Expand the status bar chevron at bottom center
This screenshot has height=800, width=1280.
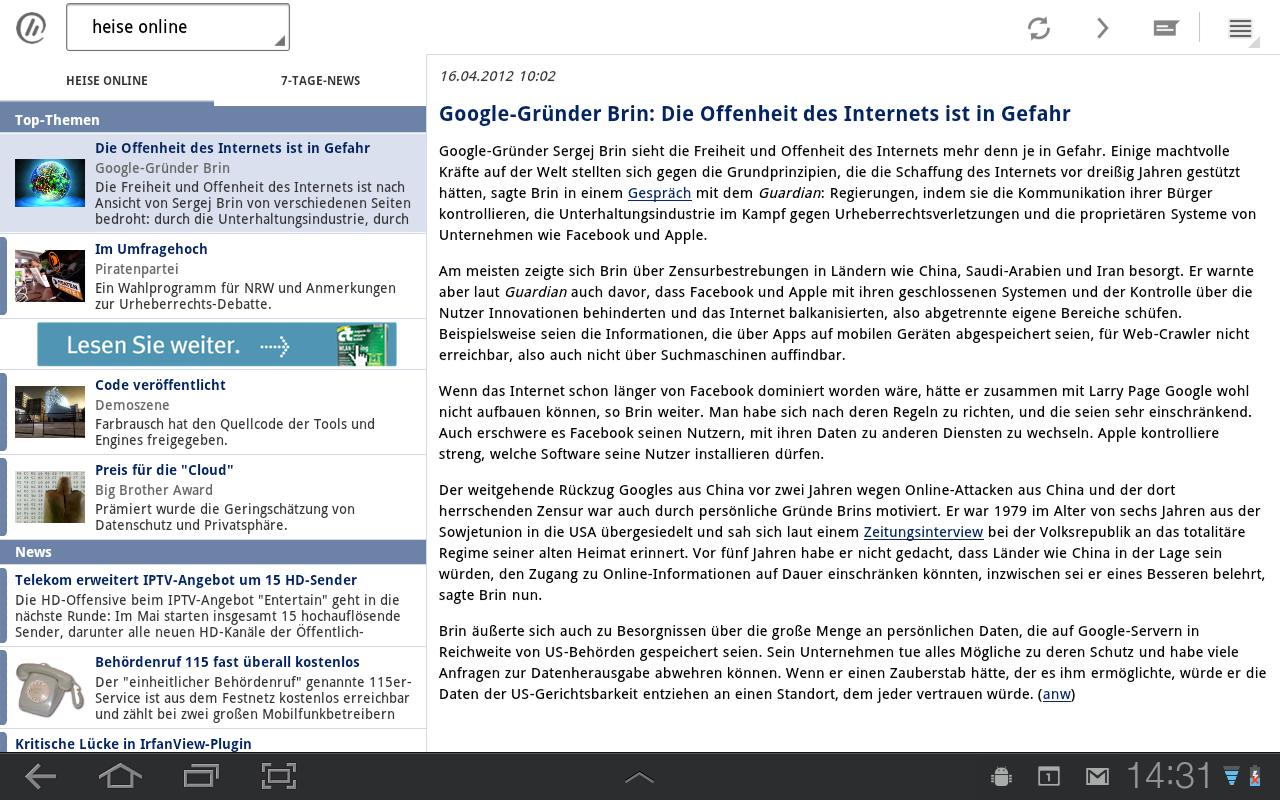click(639, 776)
